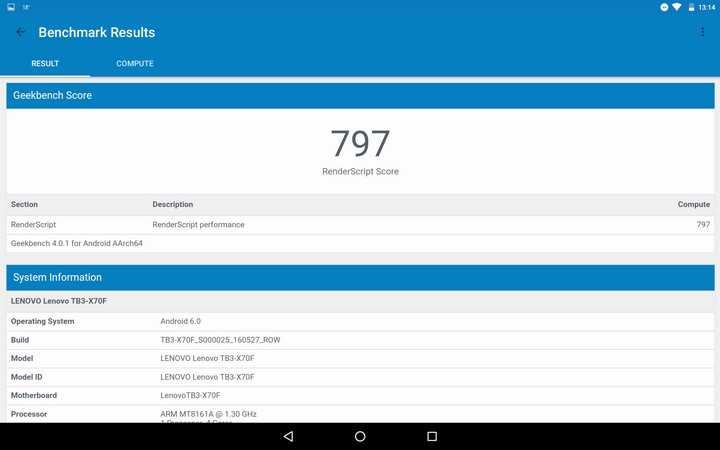Tap the image notification icon
Image resolution: width=720 pixels, height=450 pixels.
(11, 7)
